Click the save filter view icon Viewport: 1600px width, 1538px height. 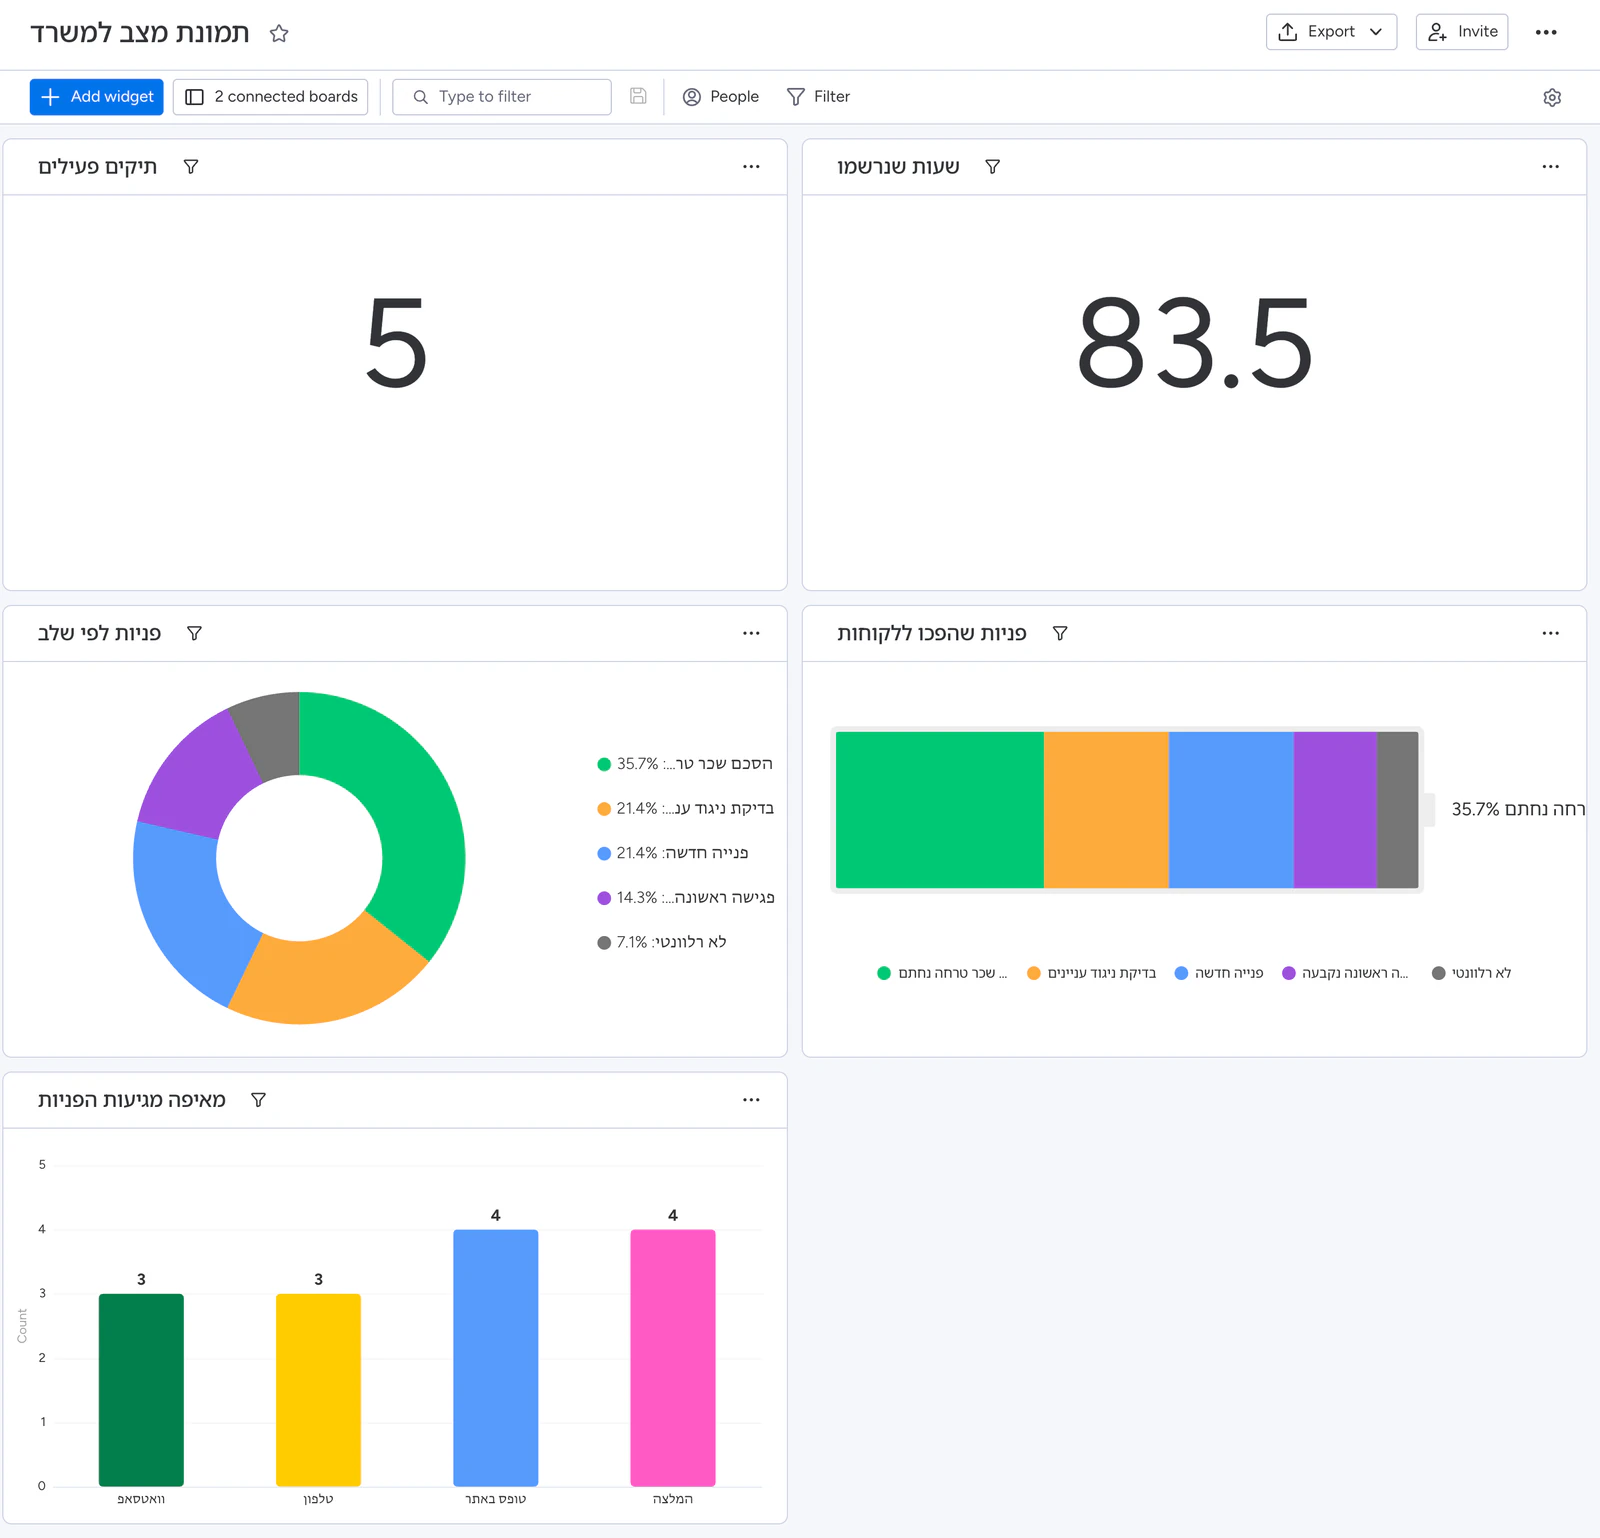(638, 96)
